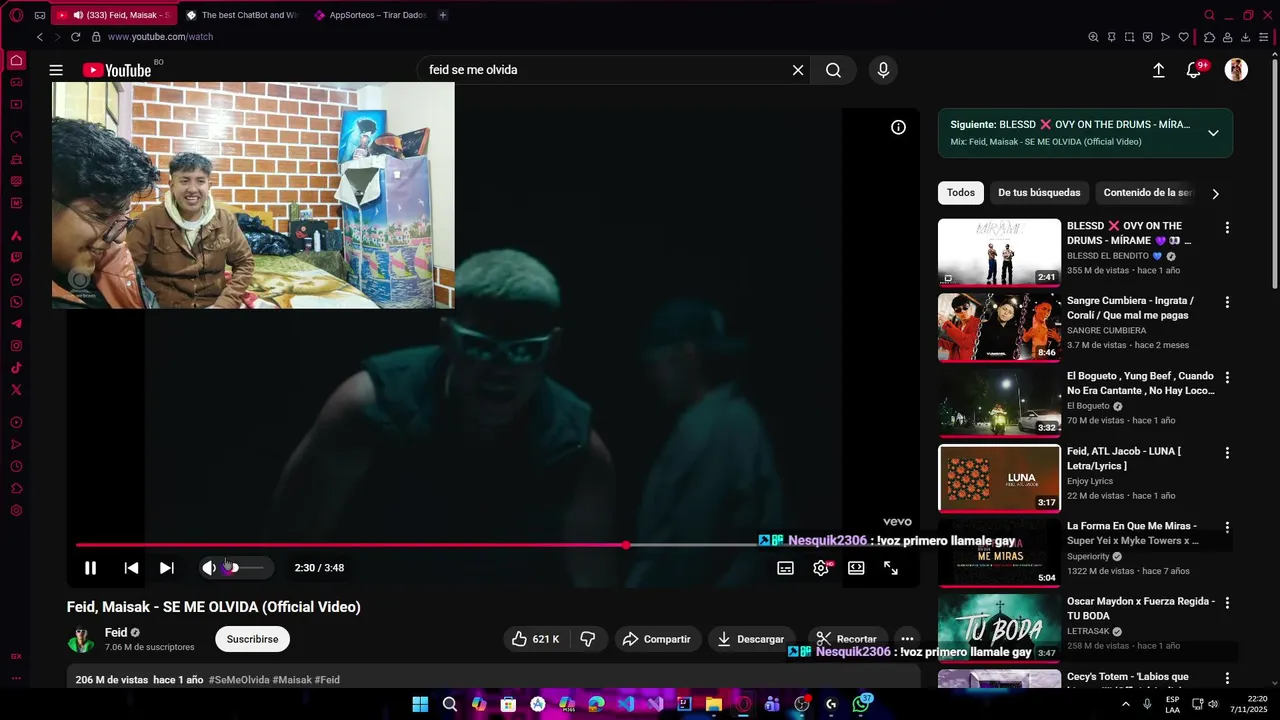Switch to 'The best ChatBot' browser tab
The width and height of the screenshot is (1280, 720).
[x=242, y=15]
